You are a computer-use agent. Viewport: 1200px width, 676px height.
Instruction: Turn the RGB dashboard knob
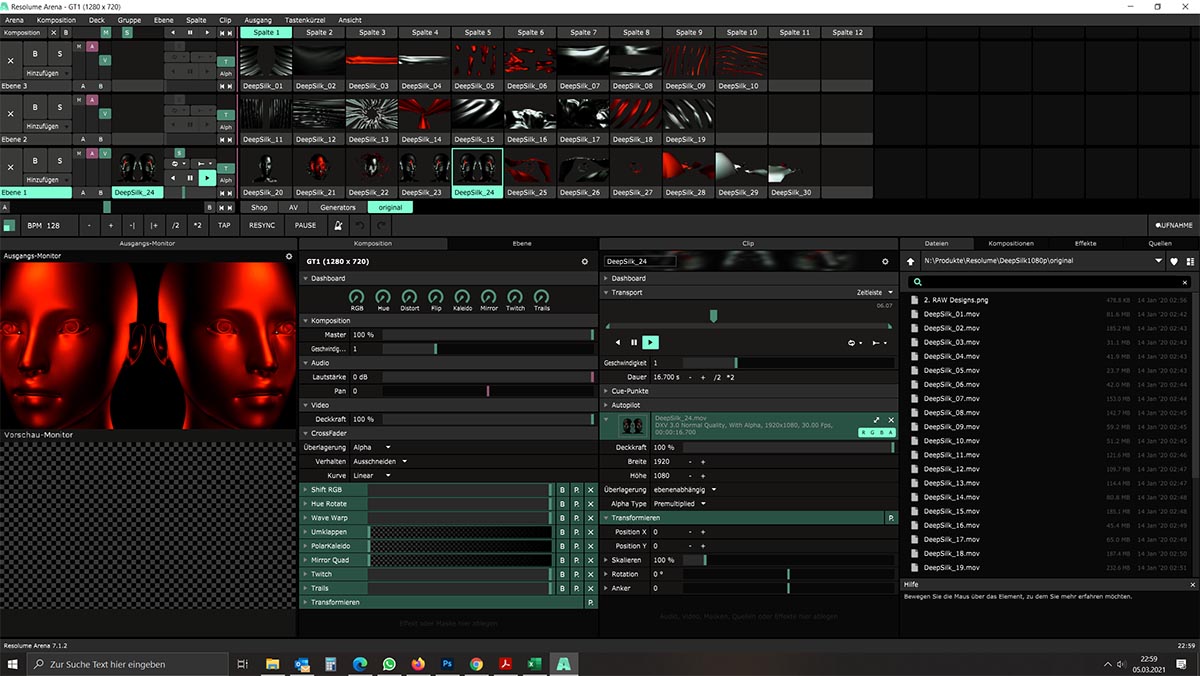click(x=357, y=298)
